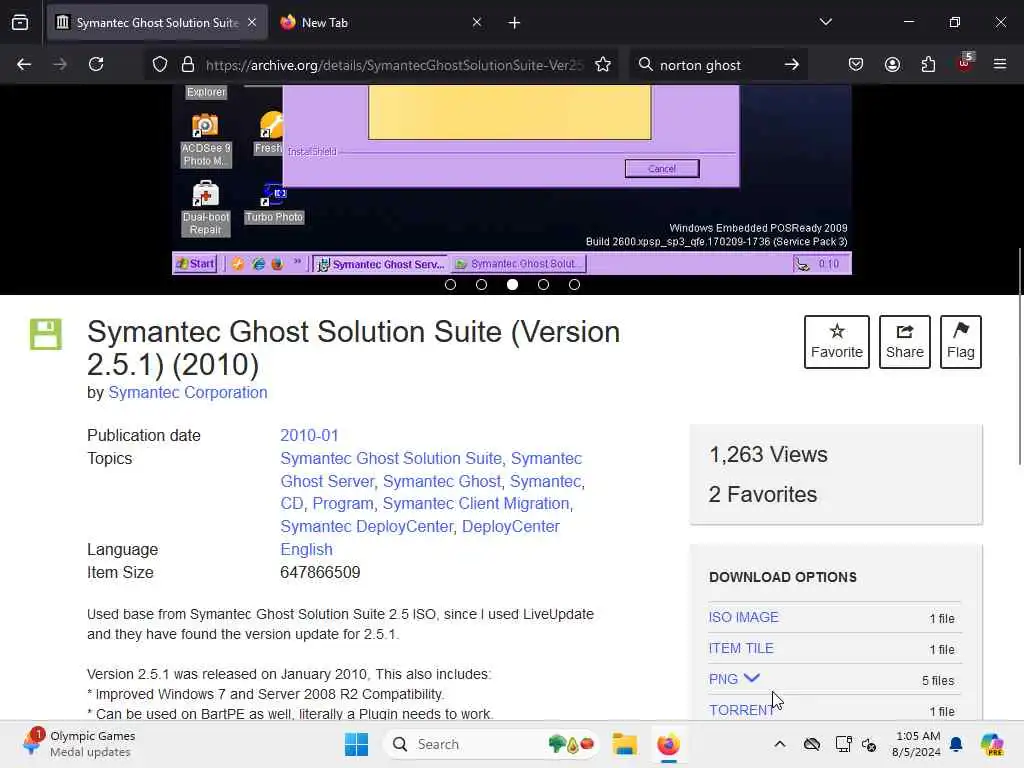Download the ISO IMAGE file
1024x768 pixels.
tap(743, 617)
